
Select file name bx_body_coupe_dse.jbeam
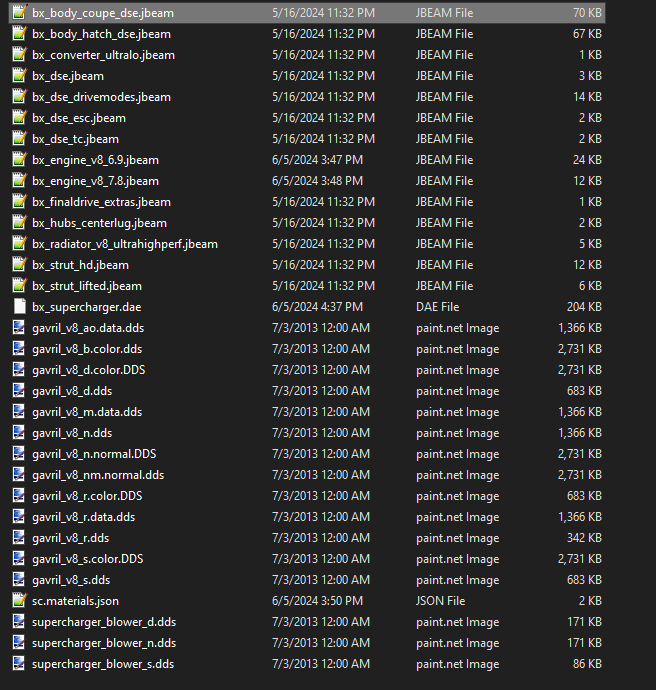pos(103,13)
